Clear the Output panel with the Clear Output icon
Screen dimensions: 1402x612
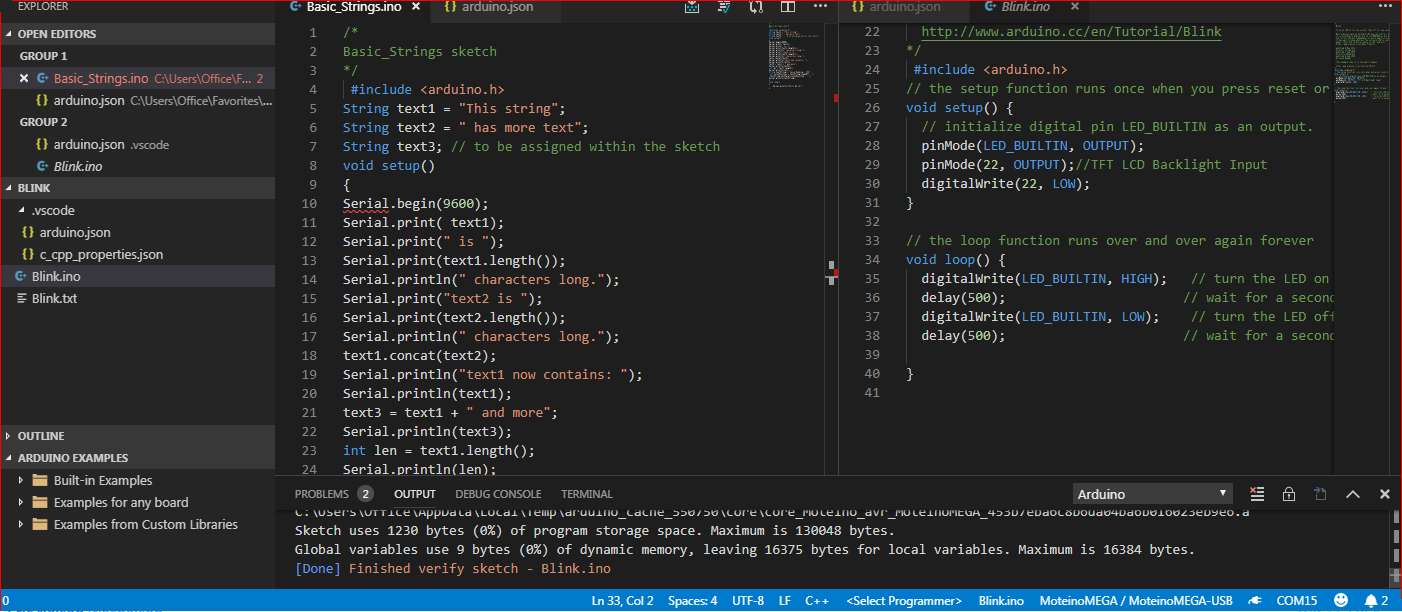point(1257,493)
